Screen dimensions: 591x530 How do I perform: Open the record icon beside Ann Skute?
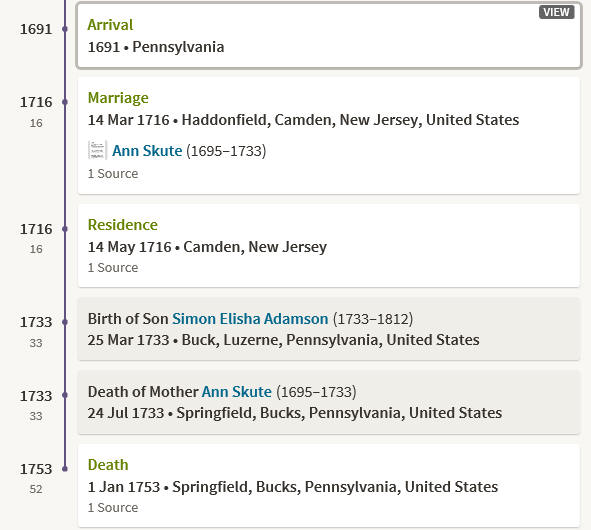[97, 150]
